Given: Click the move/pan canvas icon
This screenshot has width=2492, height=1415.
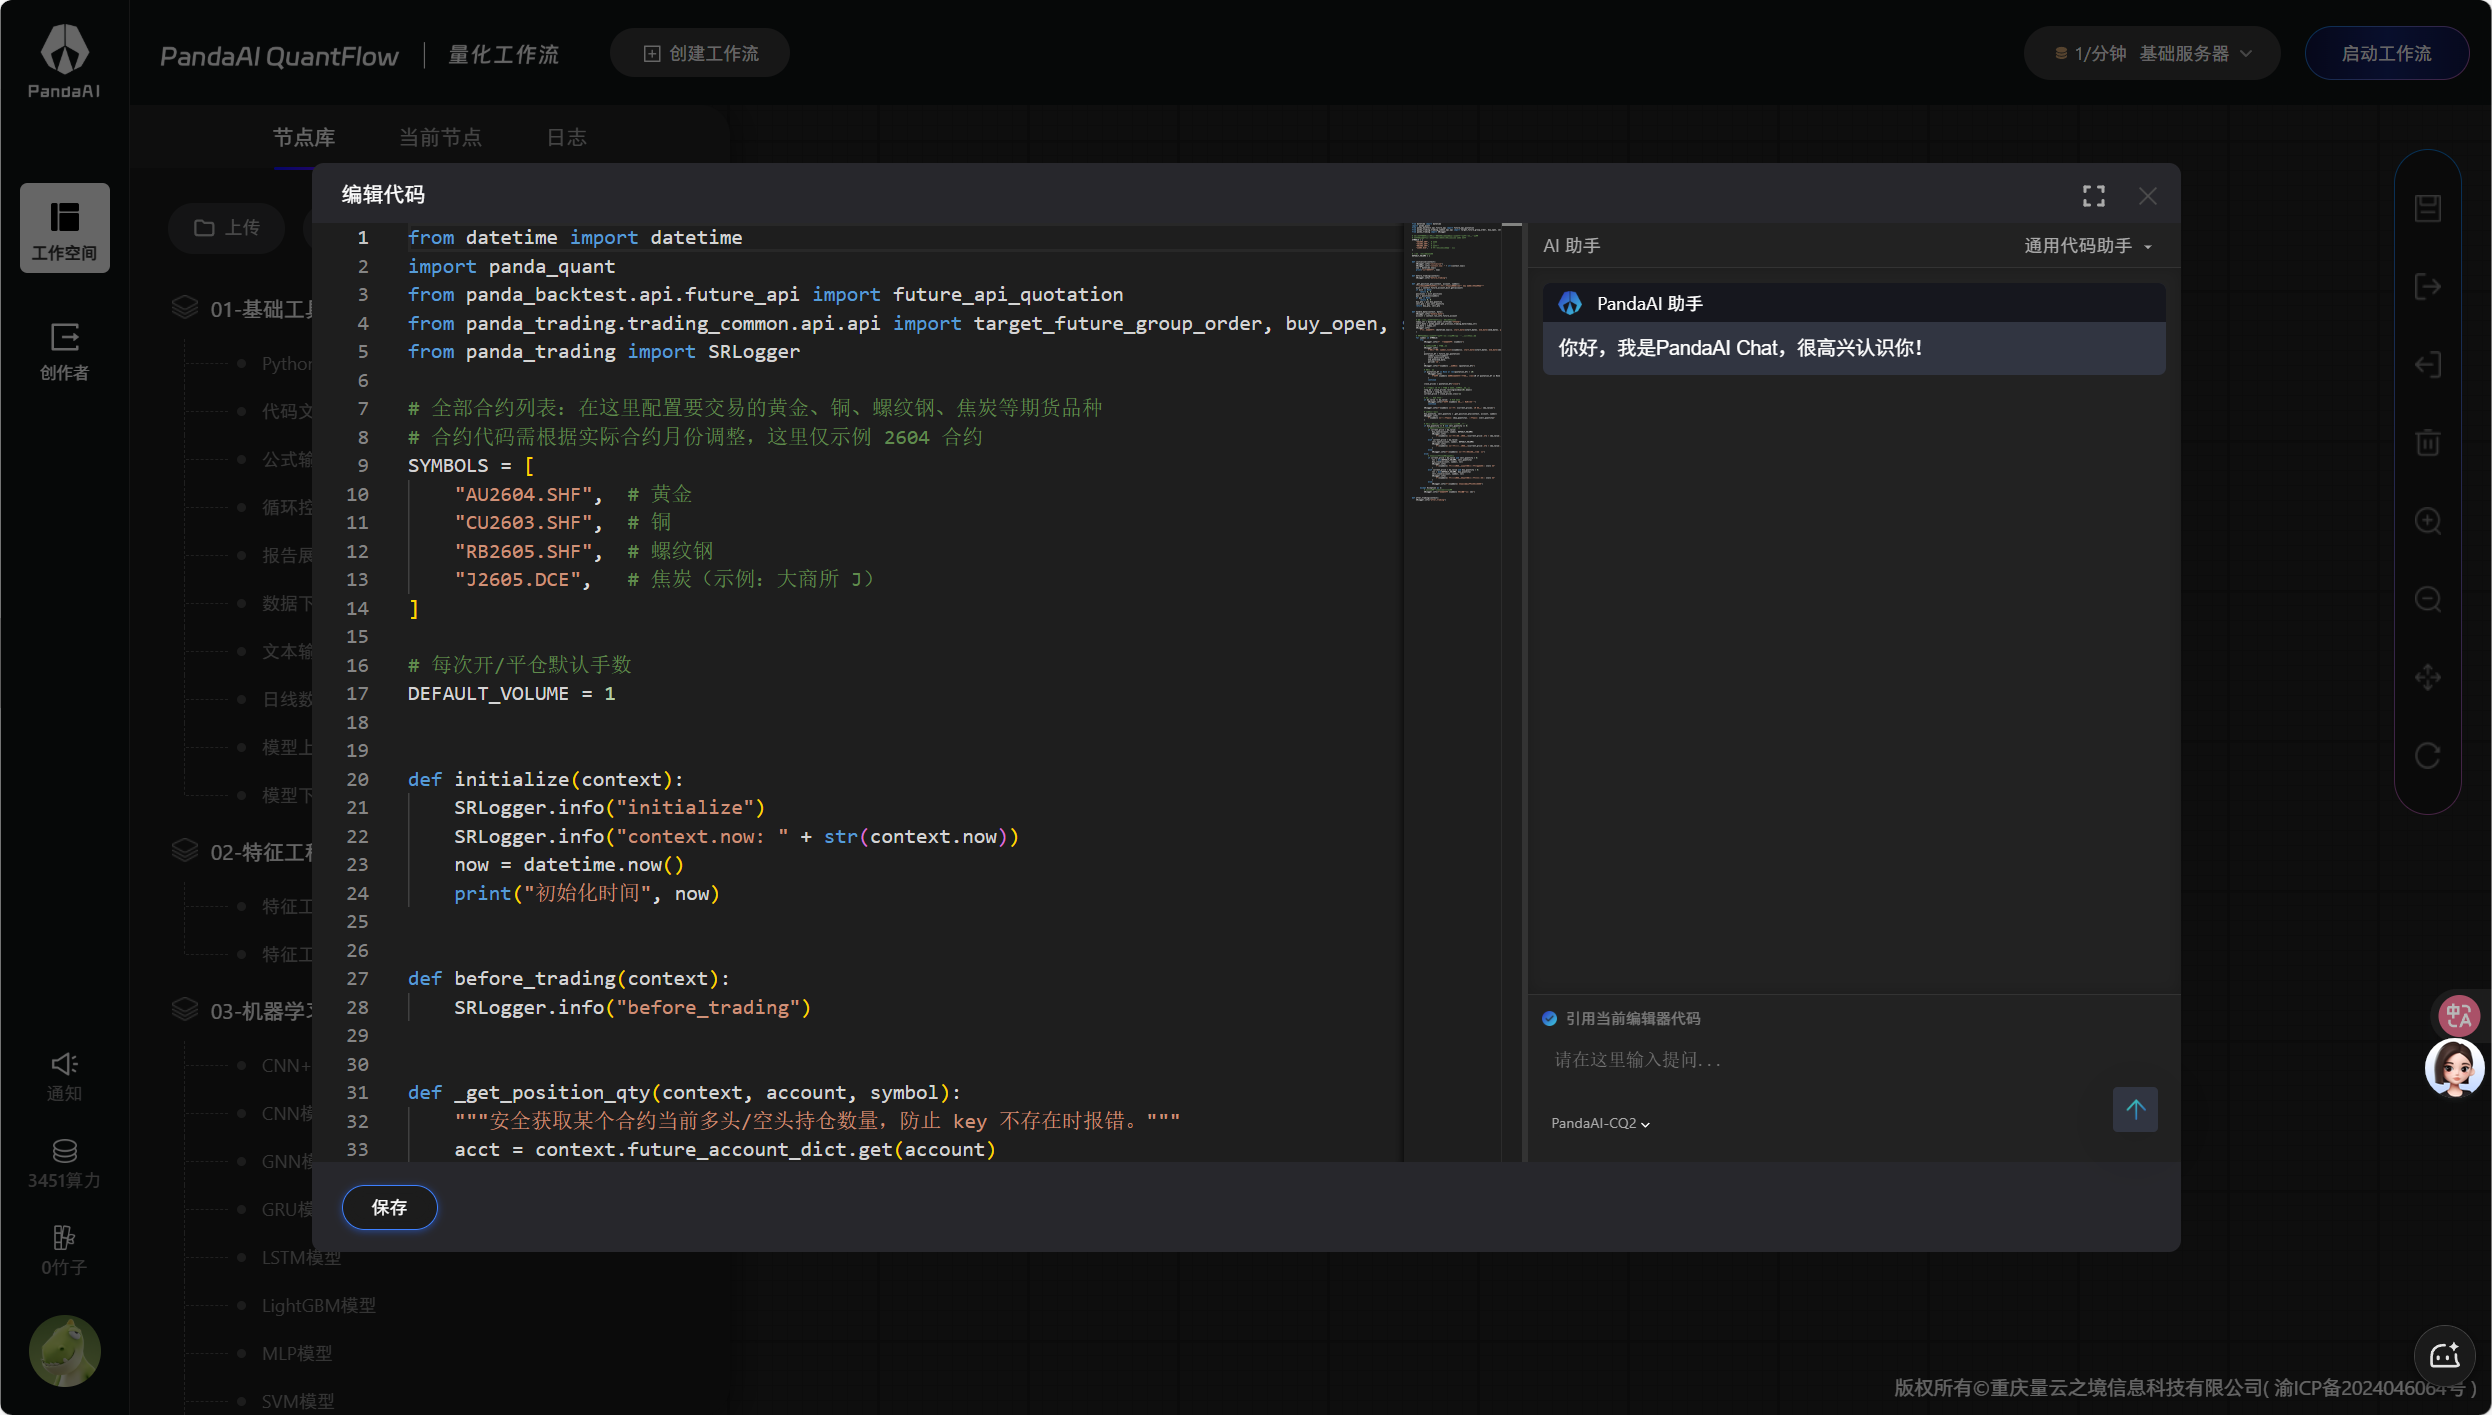Looking at the screenshot, I should (2428, 677).
